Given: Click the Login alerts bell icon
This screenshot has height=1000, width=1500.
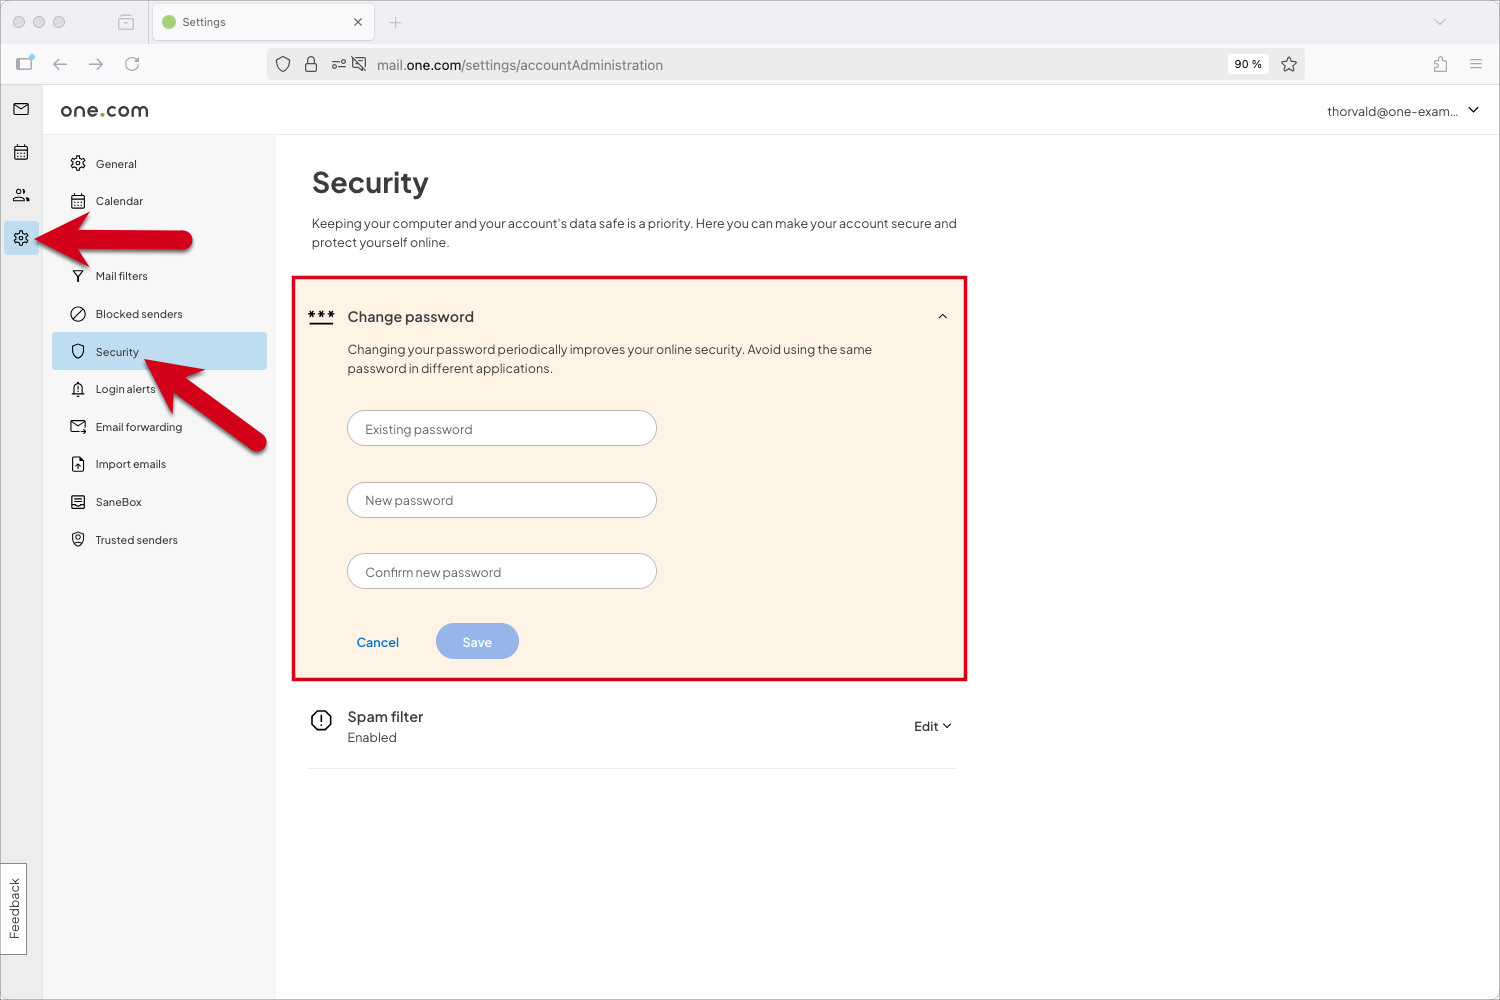Looking at the screenshot, I should click(x=78, y=389).
